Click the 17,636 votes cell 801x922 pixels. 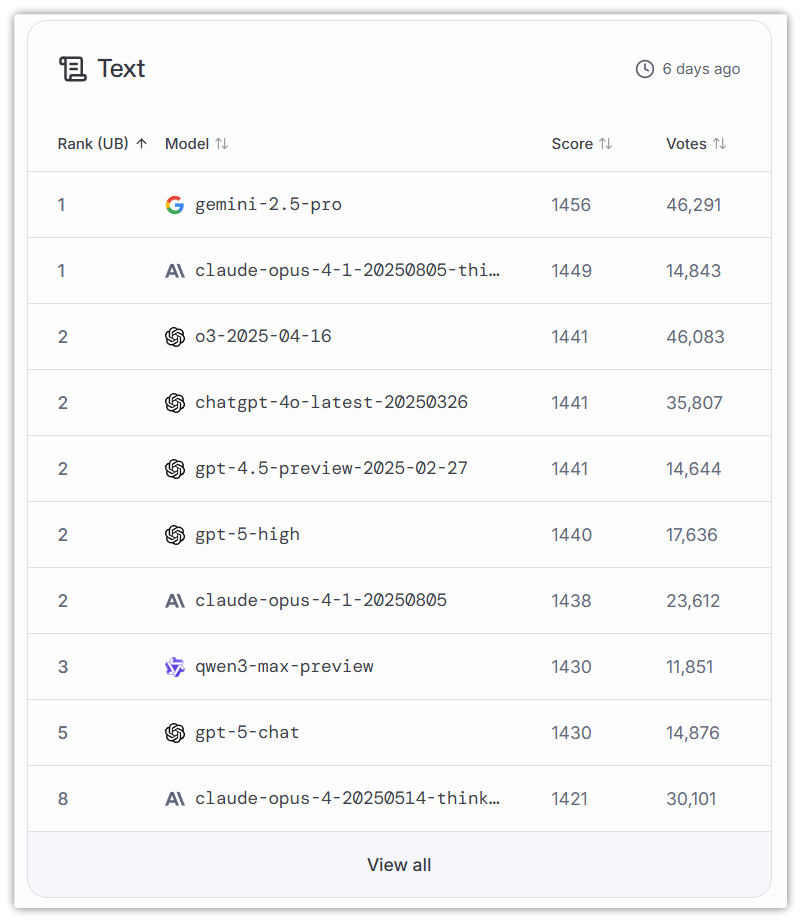tap(692, 535)
